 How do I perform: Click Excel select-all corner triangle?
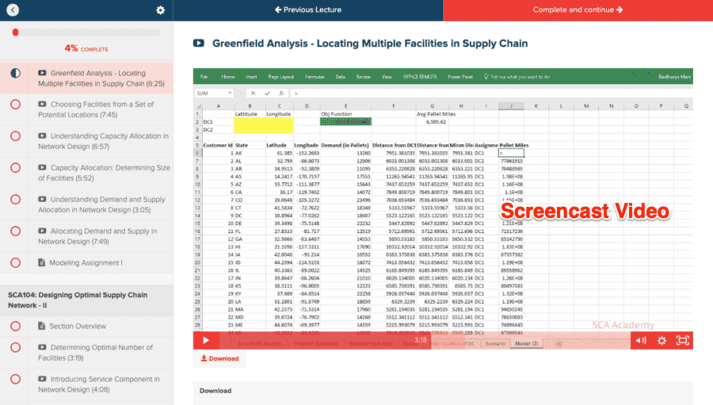pos(198,105)
